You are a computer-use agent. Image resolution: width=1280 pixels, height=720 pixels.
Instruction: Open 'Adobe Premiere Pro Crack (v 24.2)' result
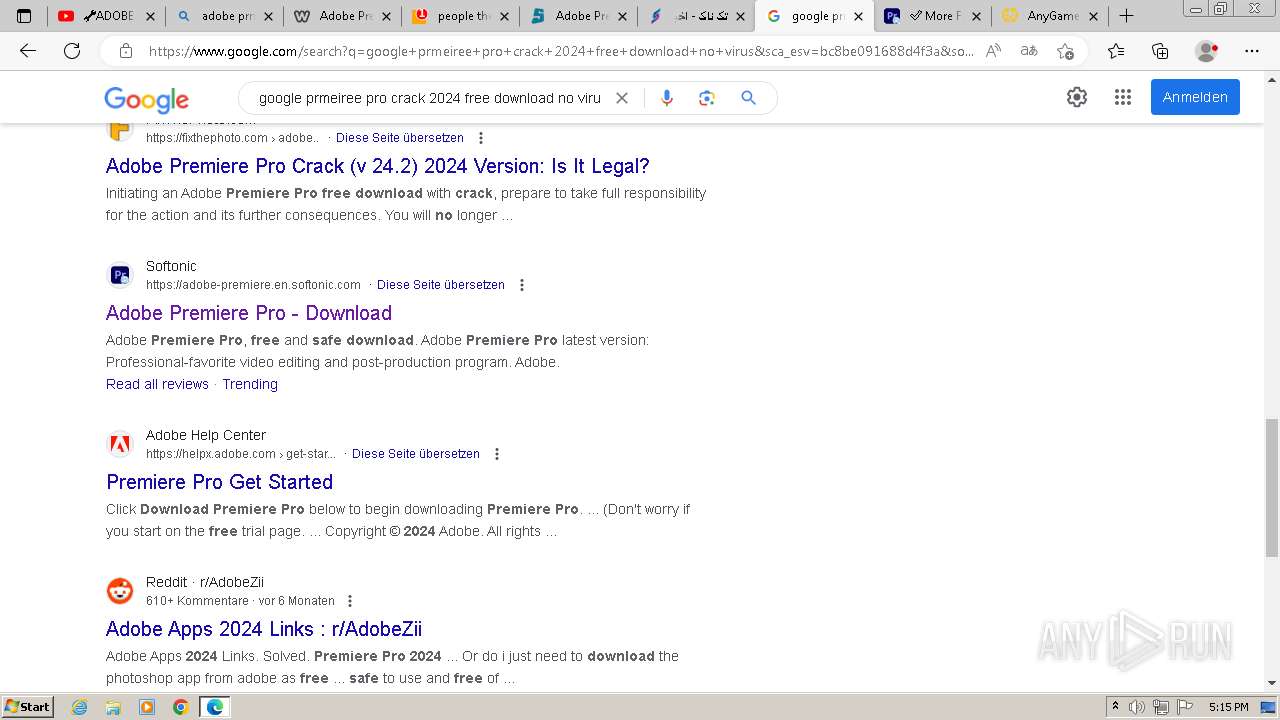378,166
